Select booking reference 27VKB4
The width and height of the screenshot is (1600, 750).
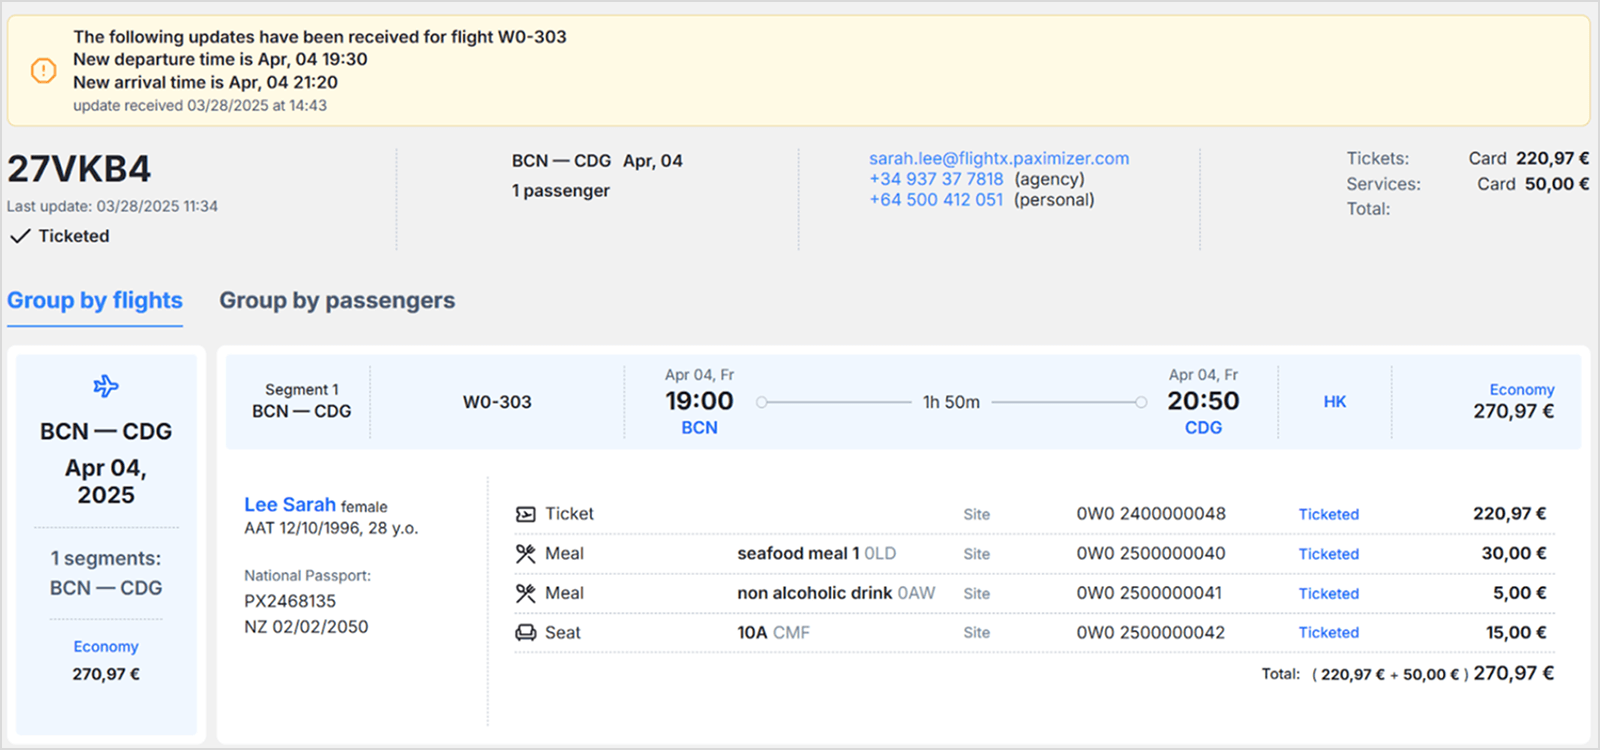[79, 169]
